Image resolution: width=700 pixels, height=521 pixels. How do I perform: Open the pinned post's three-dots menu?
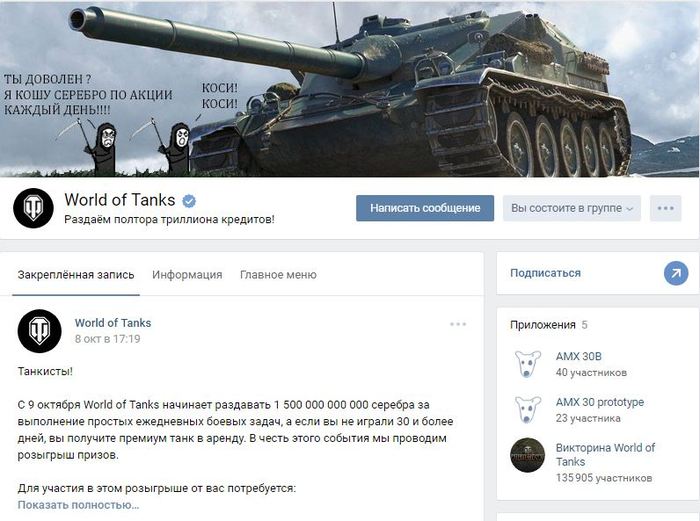458,324
